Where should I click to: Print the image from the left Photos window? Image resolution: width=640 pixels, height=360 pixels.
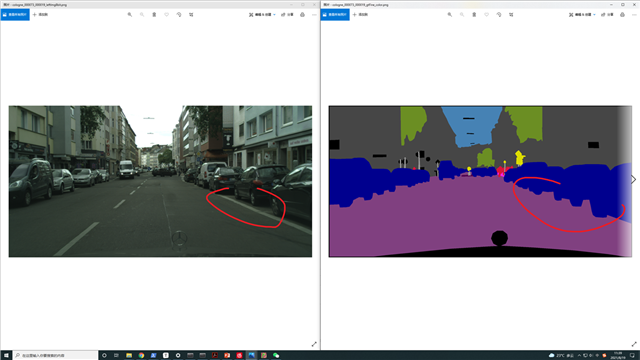click(302, 15)
